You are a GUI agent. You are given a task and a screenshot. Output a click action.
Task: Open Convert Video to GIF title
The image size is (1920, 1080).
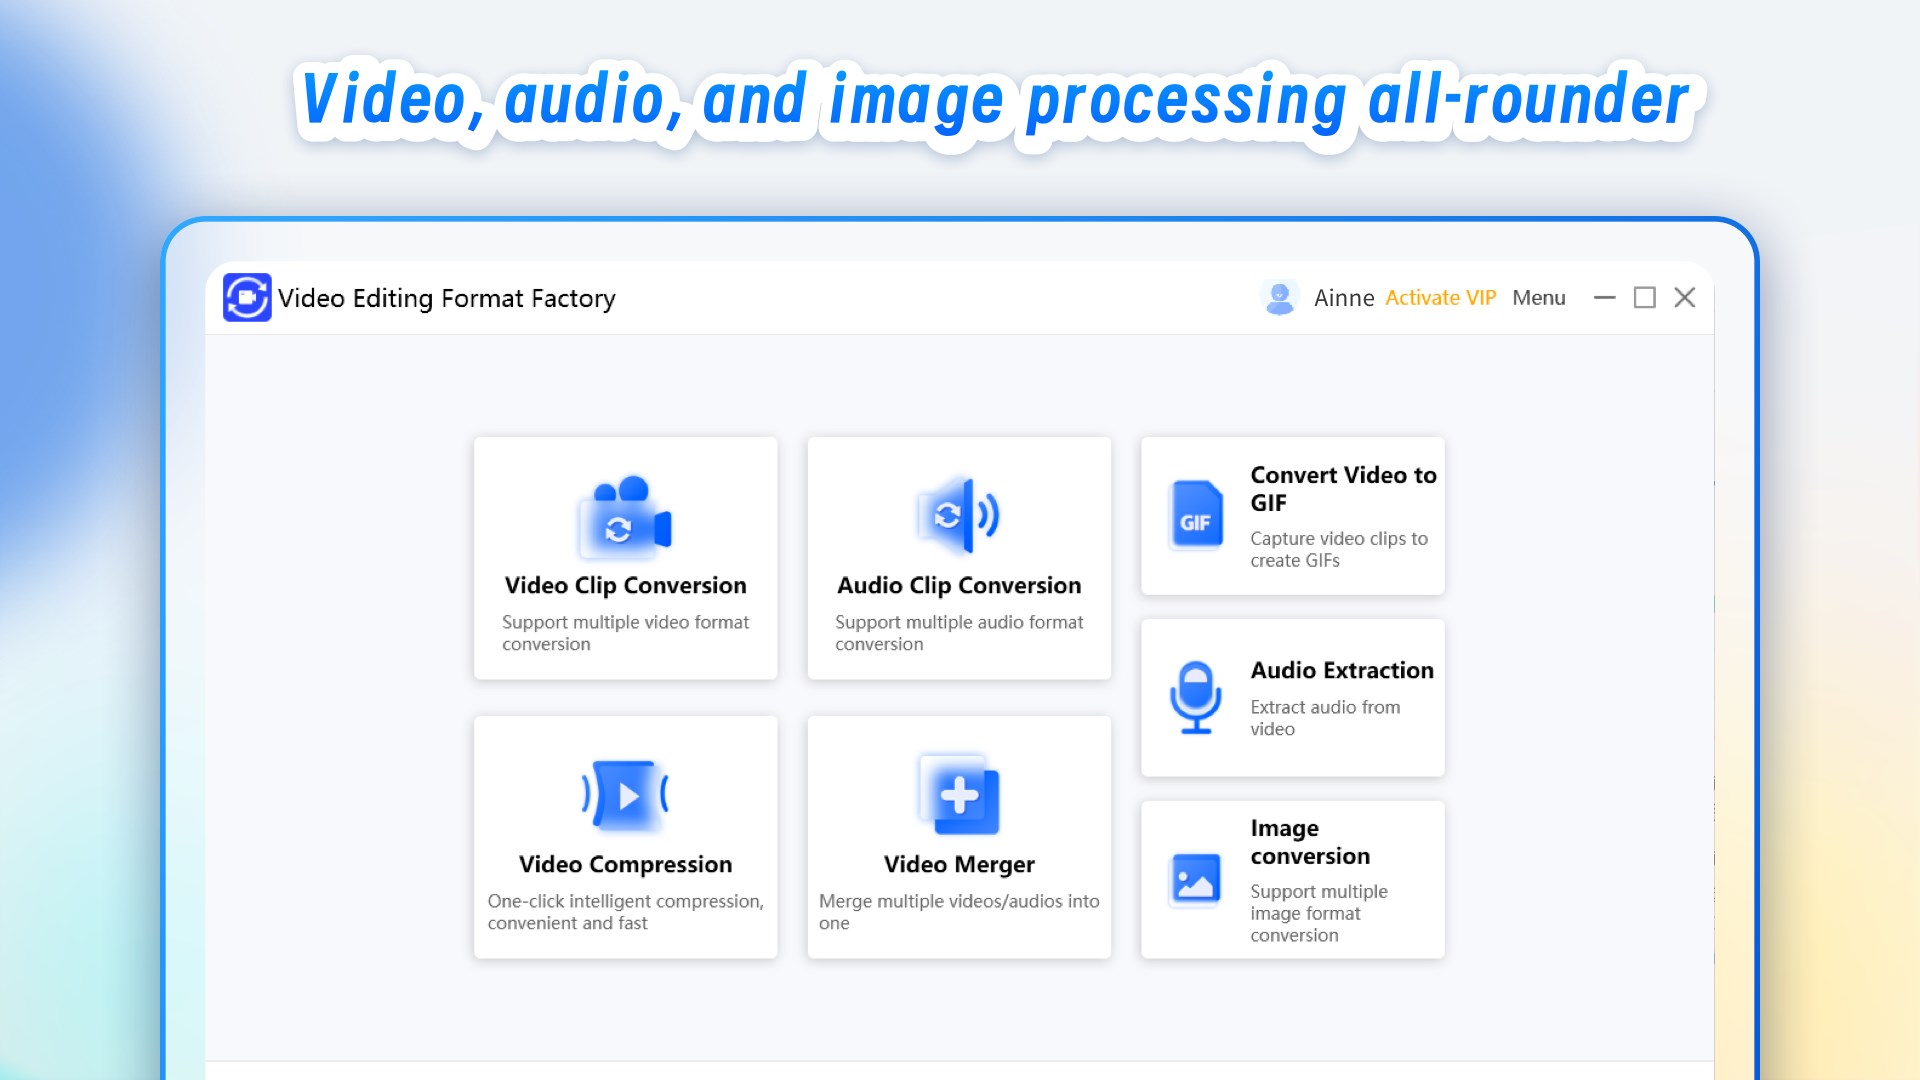click(1342, 489)
